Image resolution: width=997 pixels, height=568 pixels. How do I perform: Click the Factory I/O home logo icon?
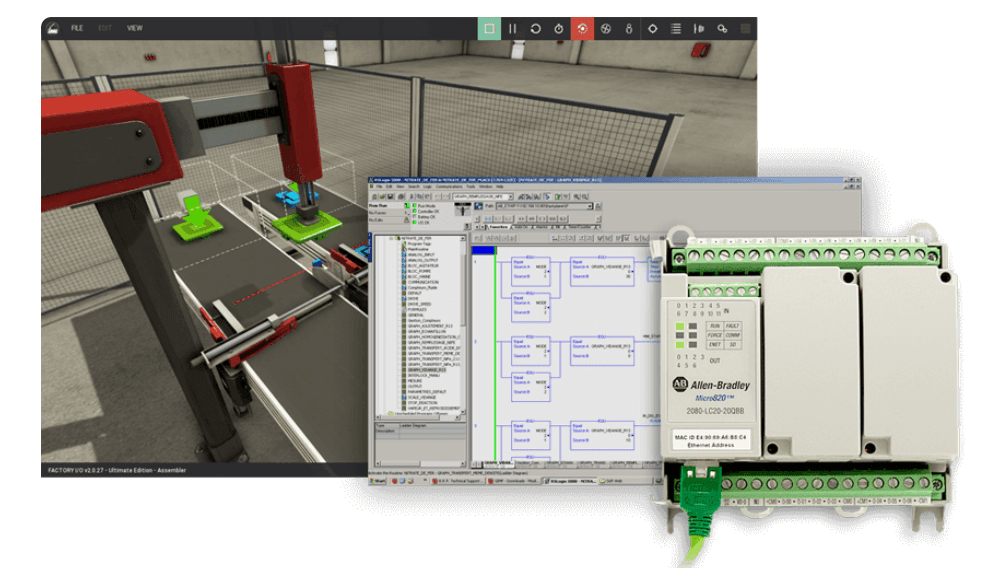(52, 28)
